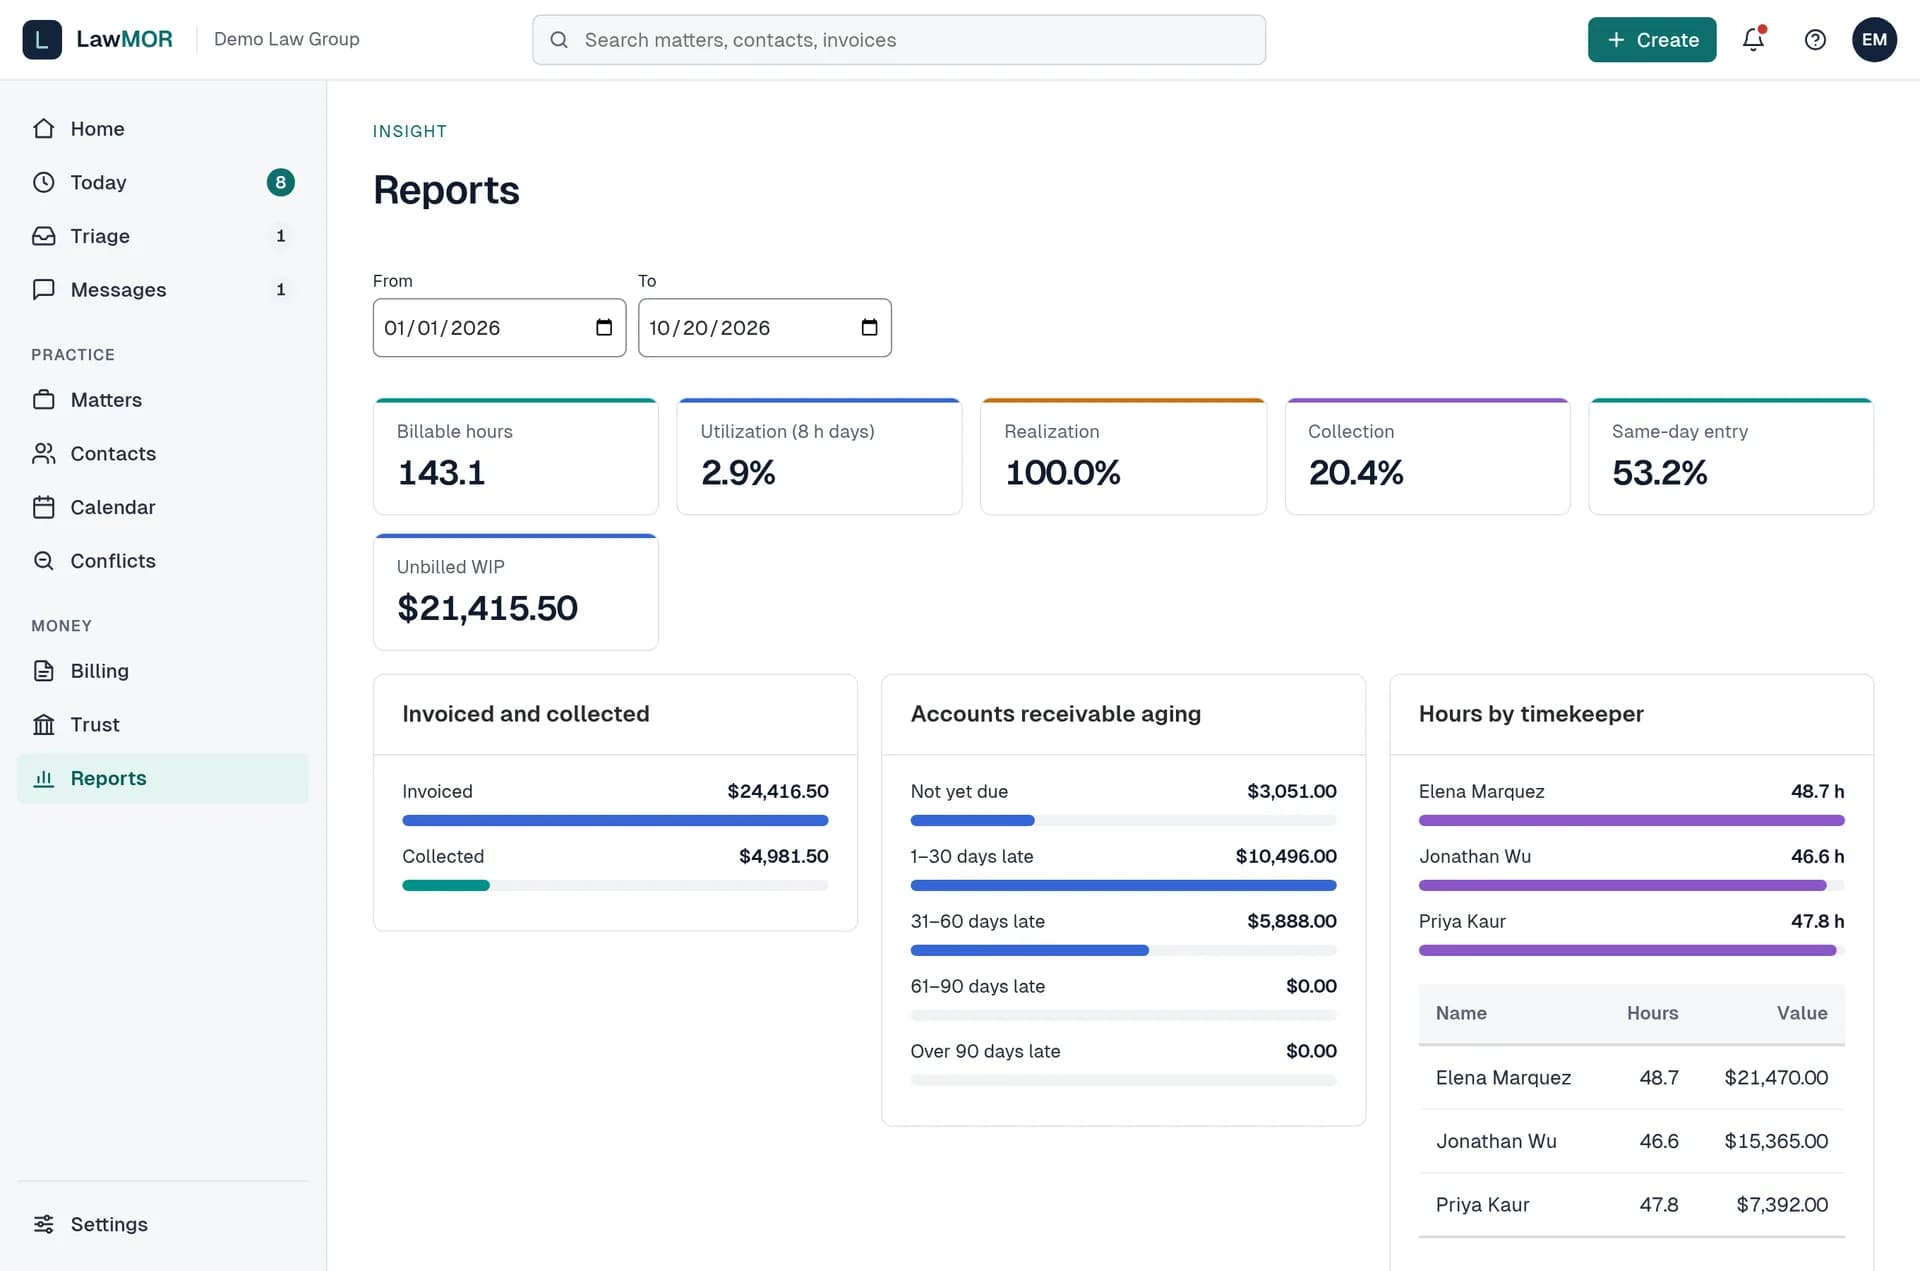This screenshot has width=1920, height=1271.
Task: Click the LawMOR logo icon
Action: coord(42,39)
